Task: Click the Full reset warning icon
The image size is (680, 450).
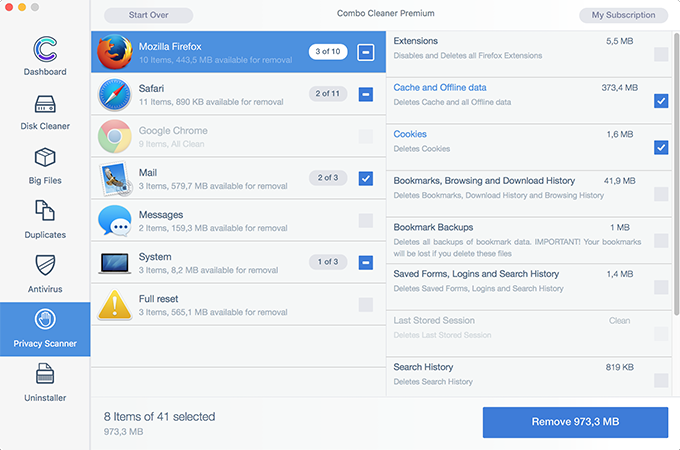Action: tap(114, 304)
